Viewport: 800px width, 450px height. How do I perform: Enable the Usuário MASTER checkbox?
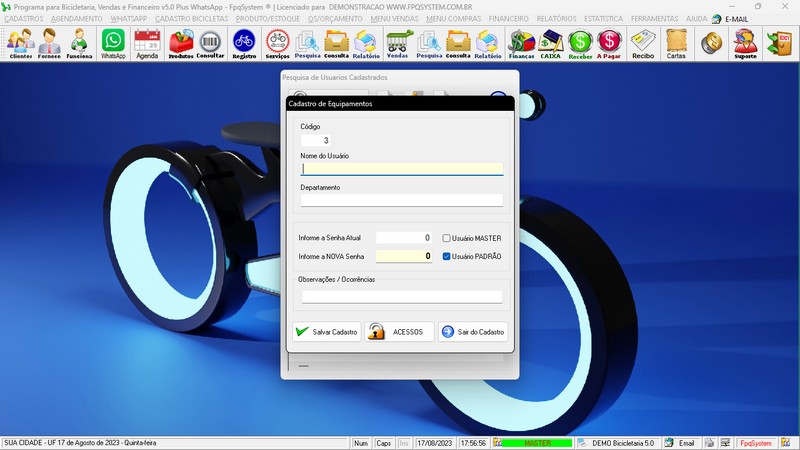[x=447, y=238]
